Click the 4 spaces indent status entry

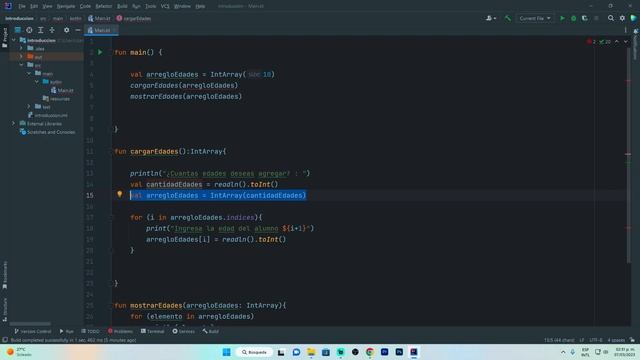tap(616, 340)
